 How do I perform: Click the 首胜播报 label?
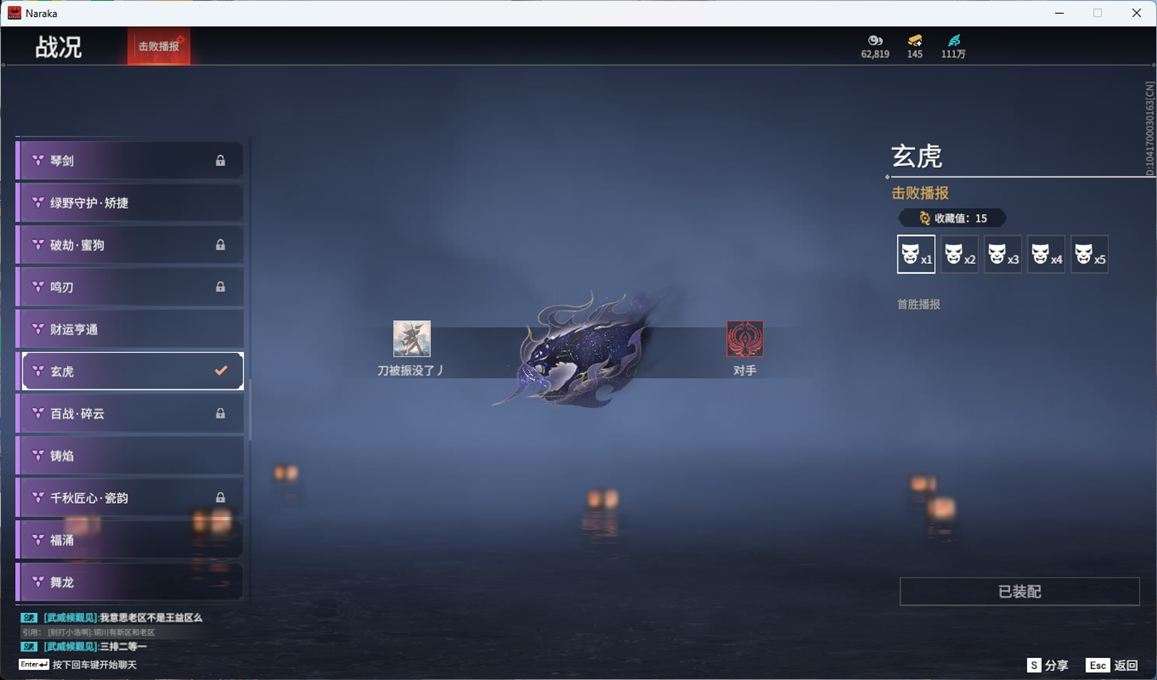click(919, 304)
